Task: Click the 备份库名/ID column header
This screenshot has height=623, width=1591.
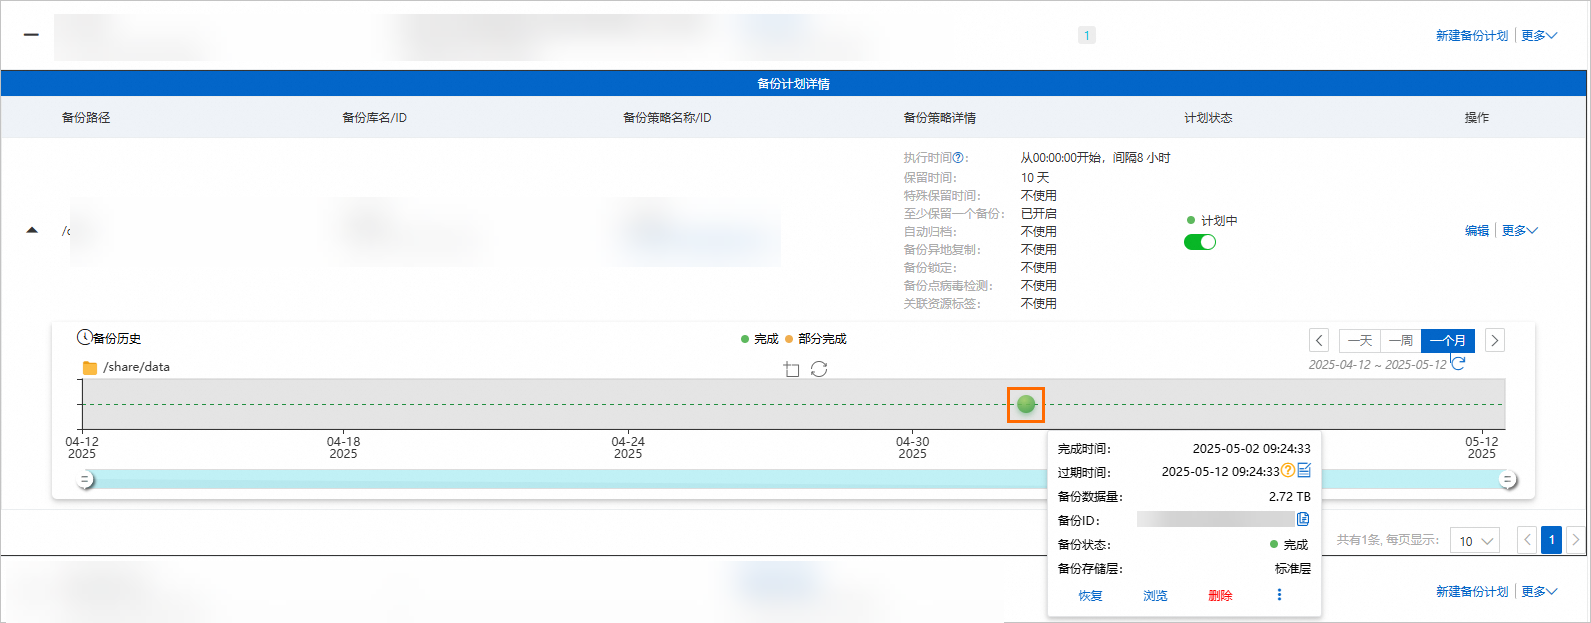Action: tap(374, 117)
